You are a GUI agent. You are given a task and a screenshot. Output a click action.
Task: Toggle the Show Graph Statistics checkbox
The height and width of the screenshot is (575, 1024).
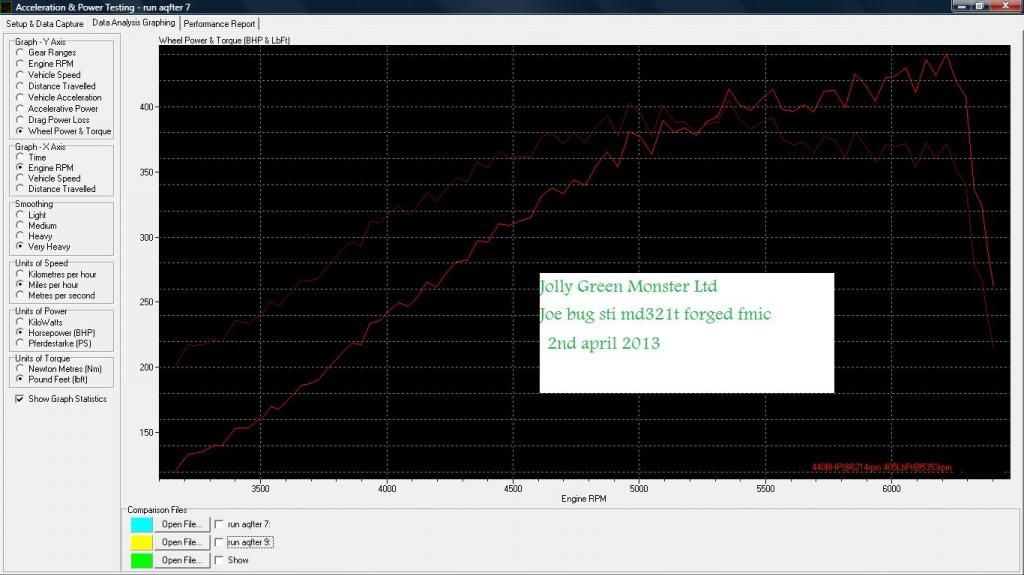pos(21,399)
